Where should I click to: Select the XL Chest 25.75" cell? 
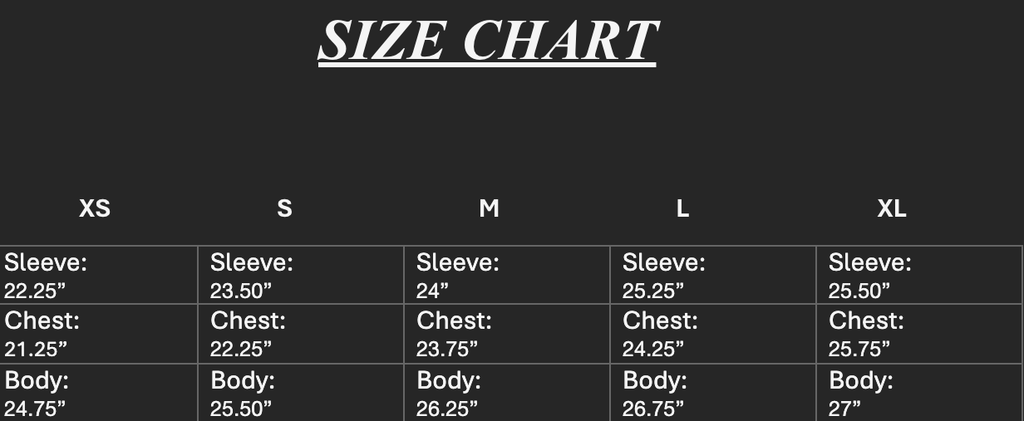point(920,334)
